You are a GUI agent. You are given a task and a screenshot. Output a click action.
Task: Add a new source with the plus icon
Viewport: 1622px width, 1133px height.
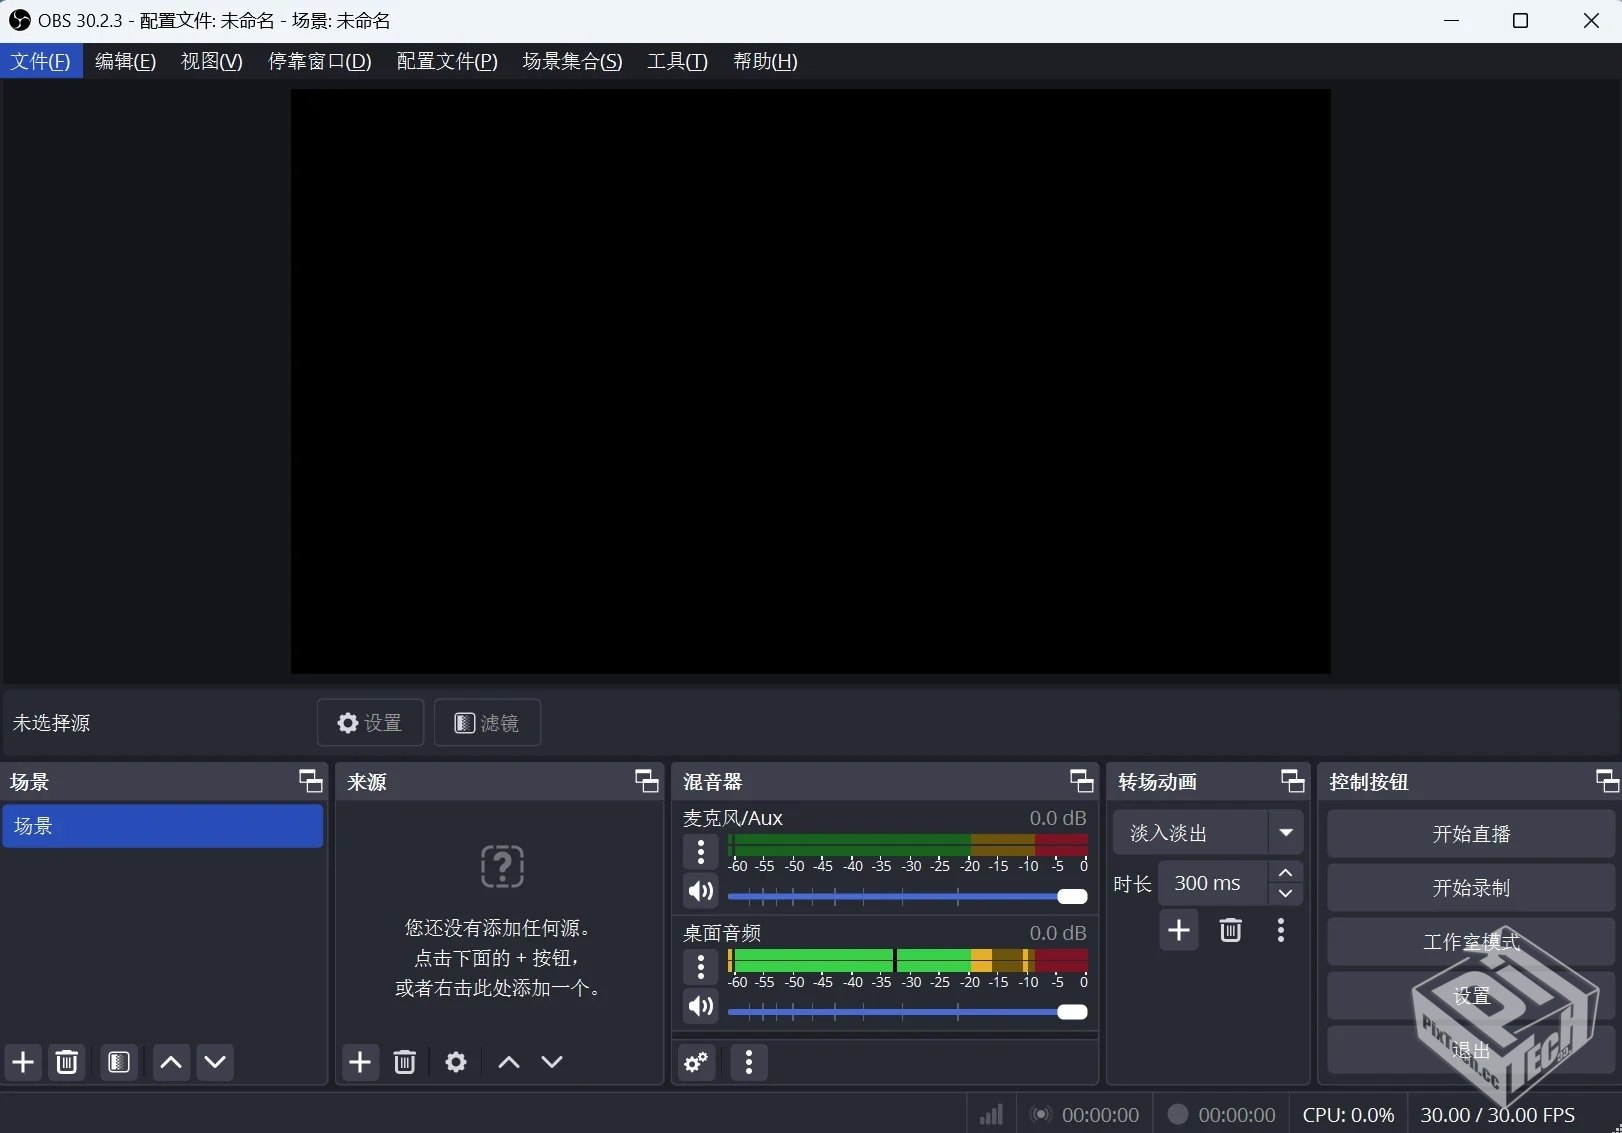tap(360, 1062)
